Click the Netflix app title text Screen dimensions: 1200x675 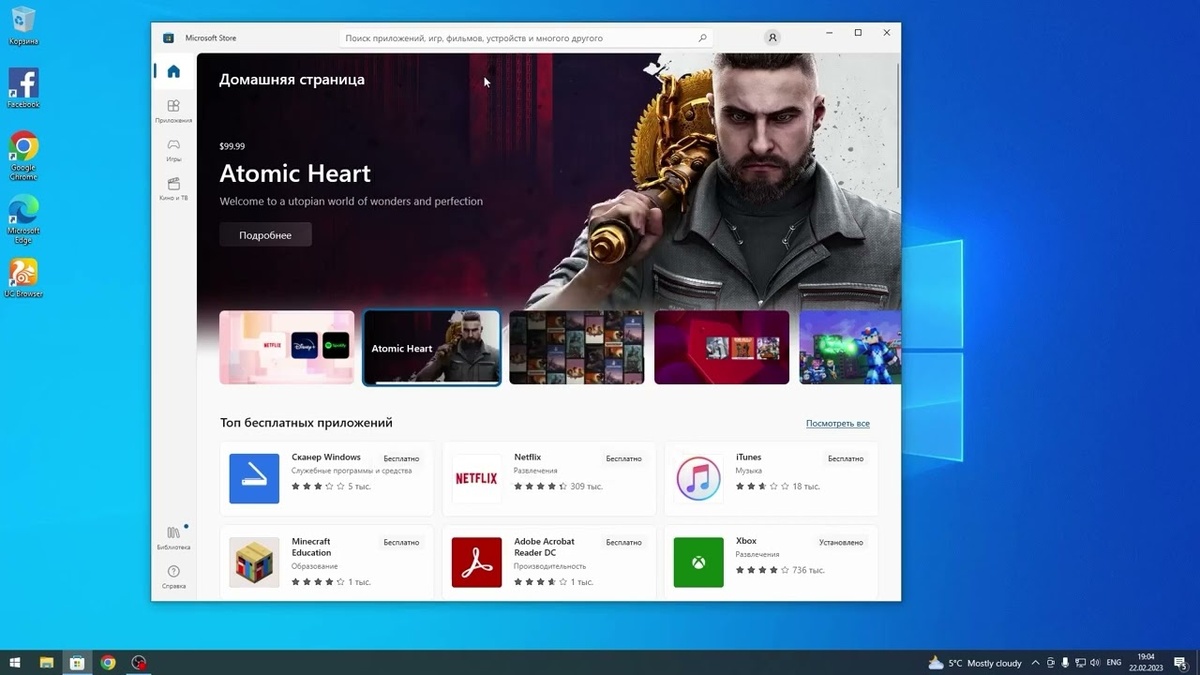click(x=527, y=457)
